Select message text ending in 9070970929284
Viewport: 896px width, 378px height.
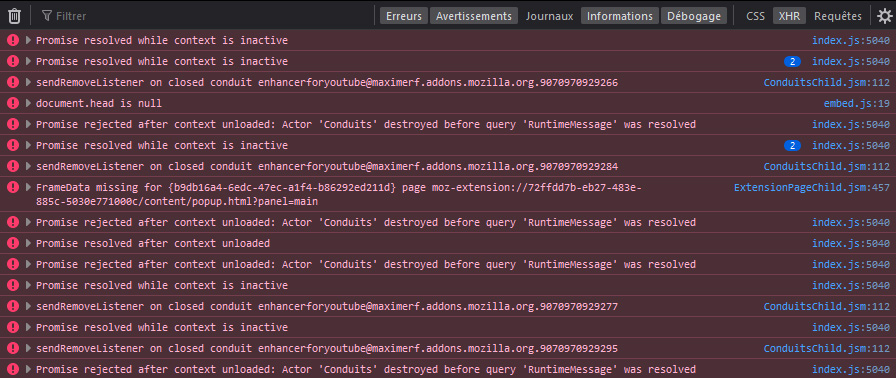click(x=327, y=166)
